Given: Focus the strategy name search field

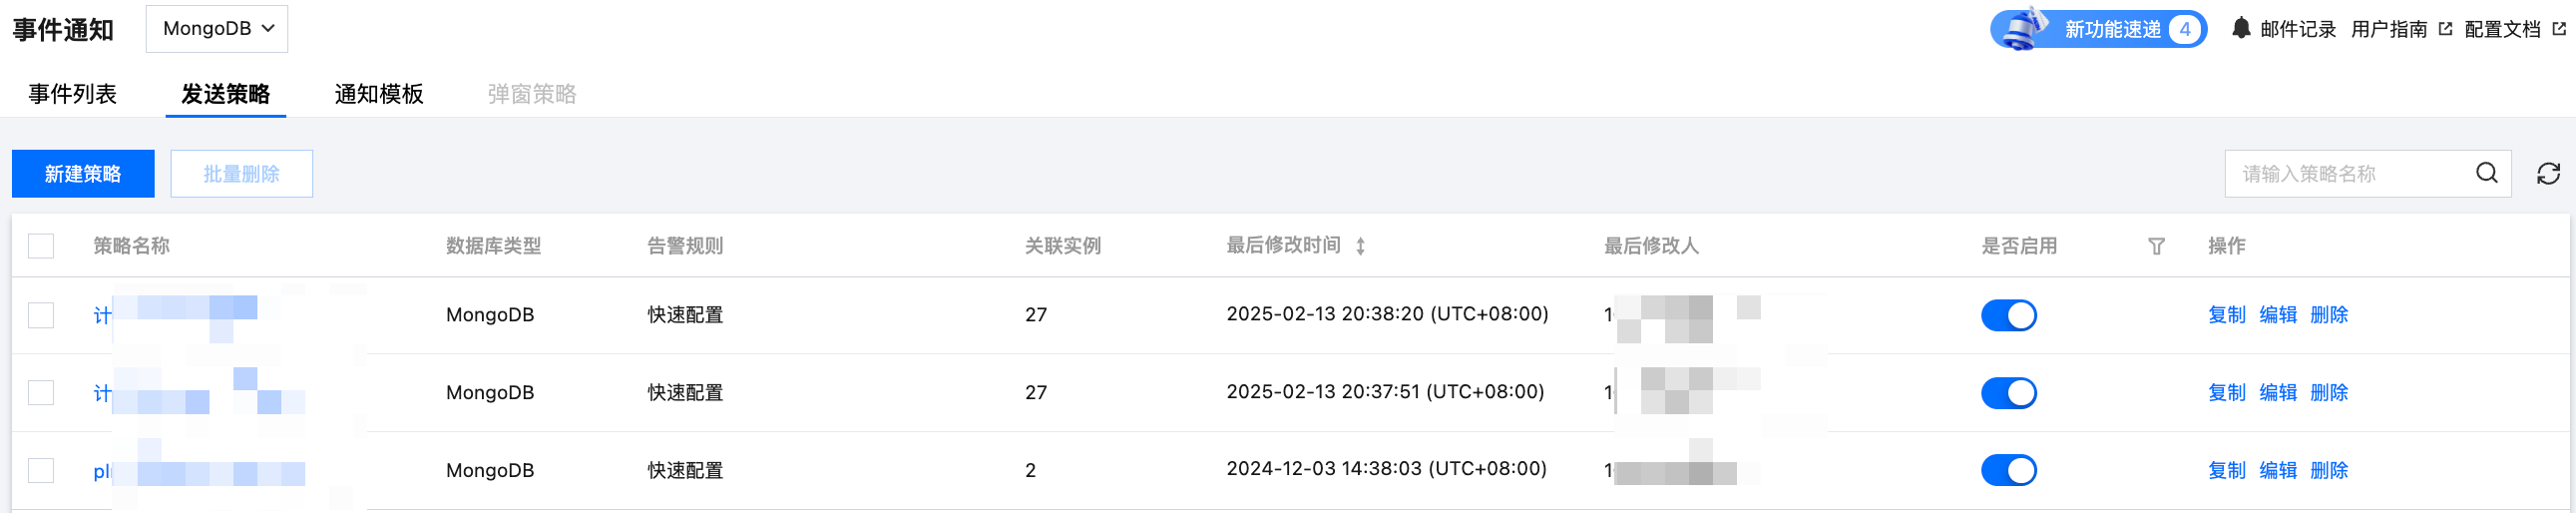Looking at the screenshot, I should [2345, 174].
